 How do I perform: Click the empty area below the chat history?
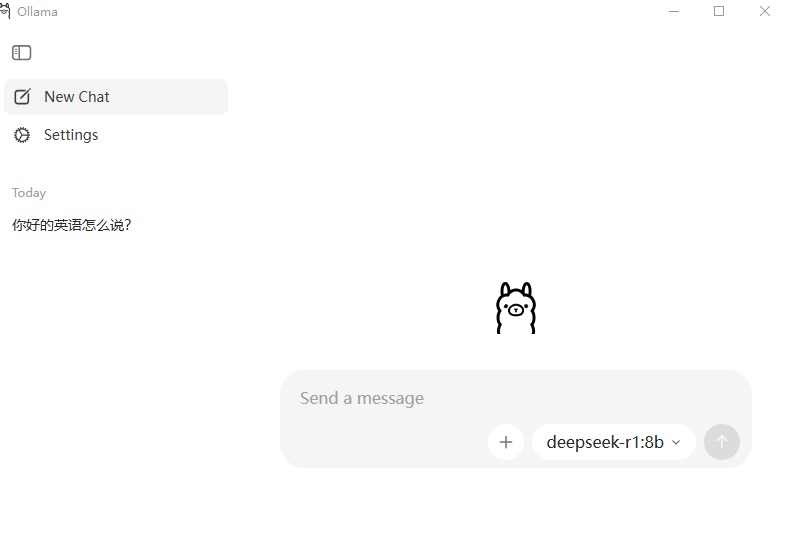click(x=116, y=392)
